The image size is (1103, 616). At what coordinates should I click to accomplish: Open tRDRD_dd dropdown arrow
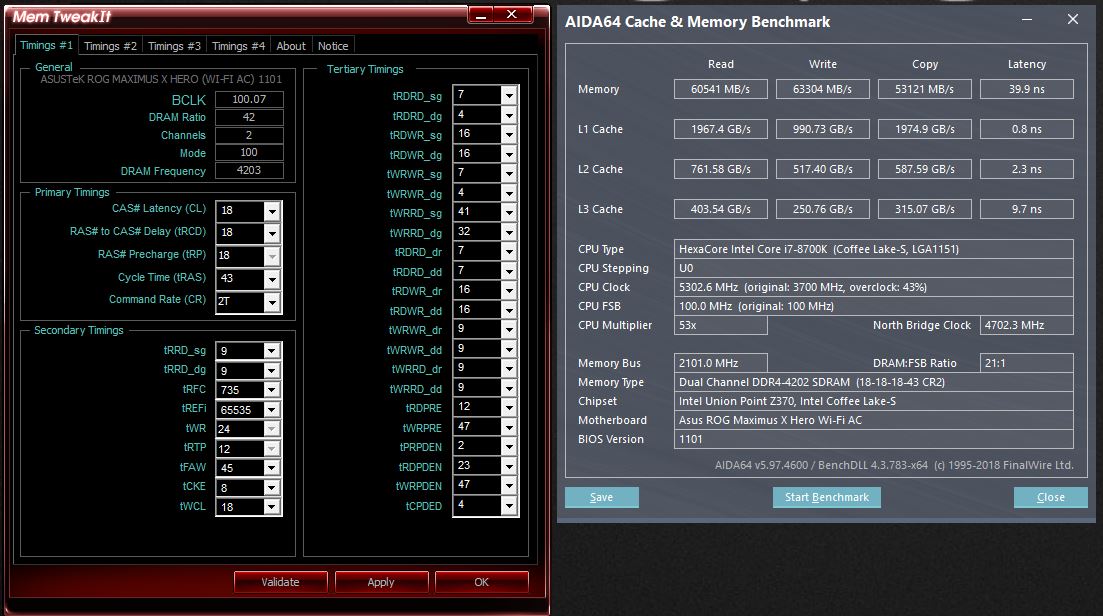click(509, 270)
